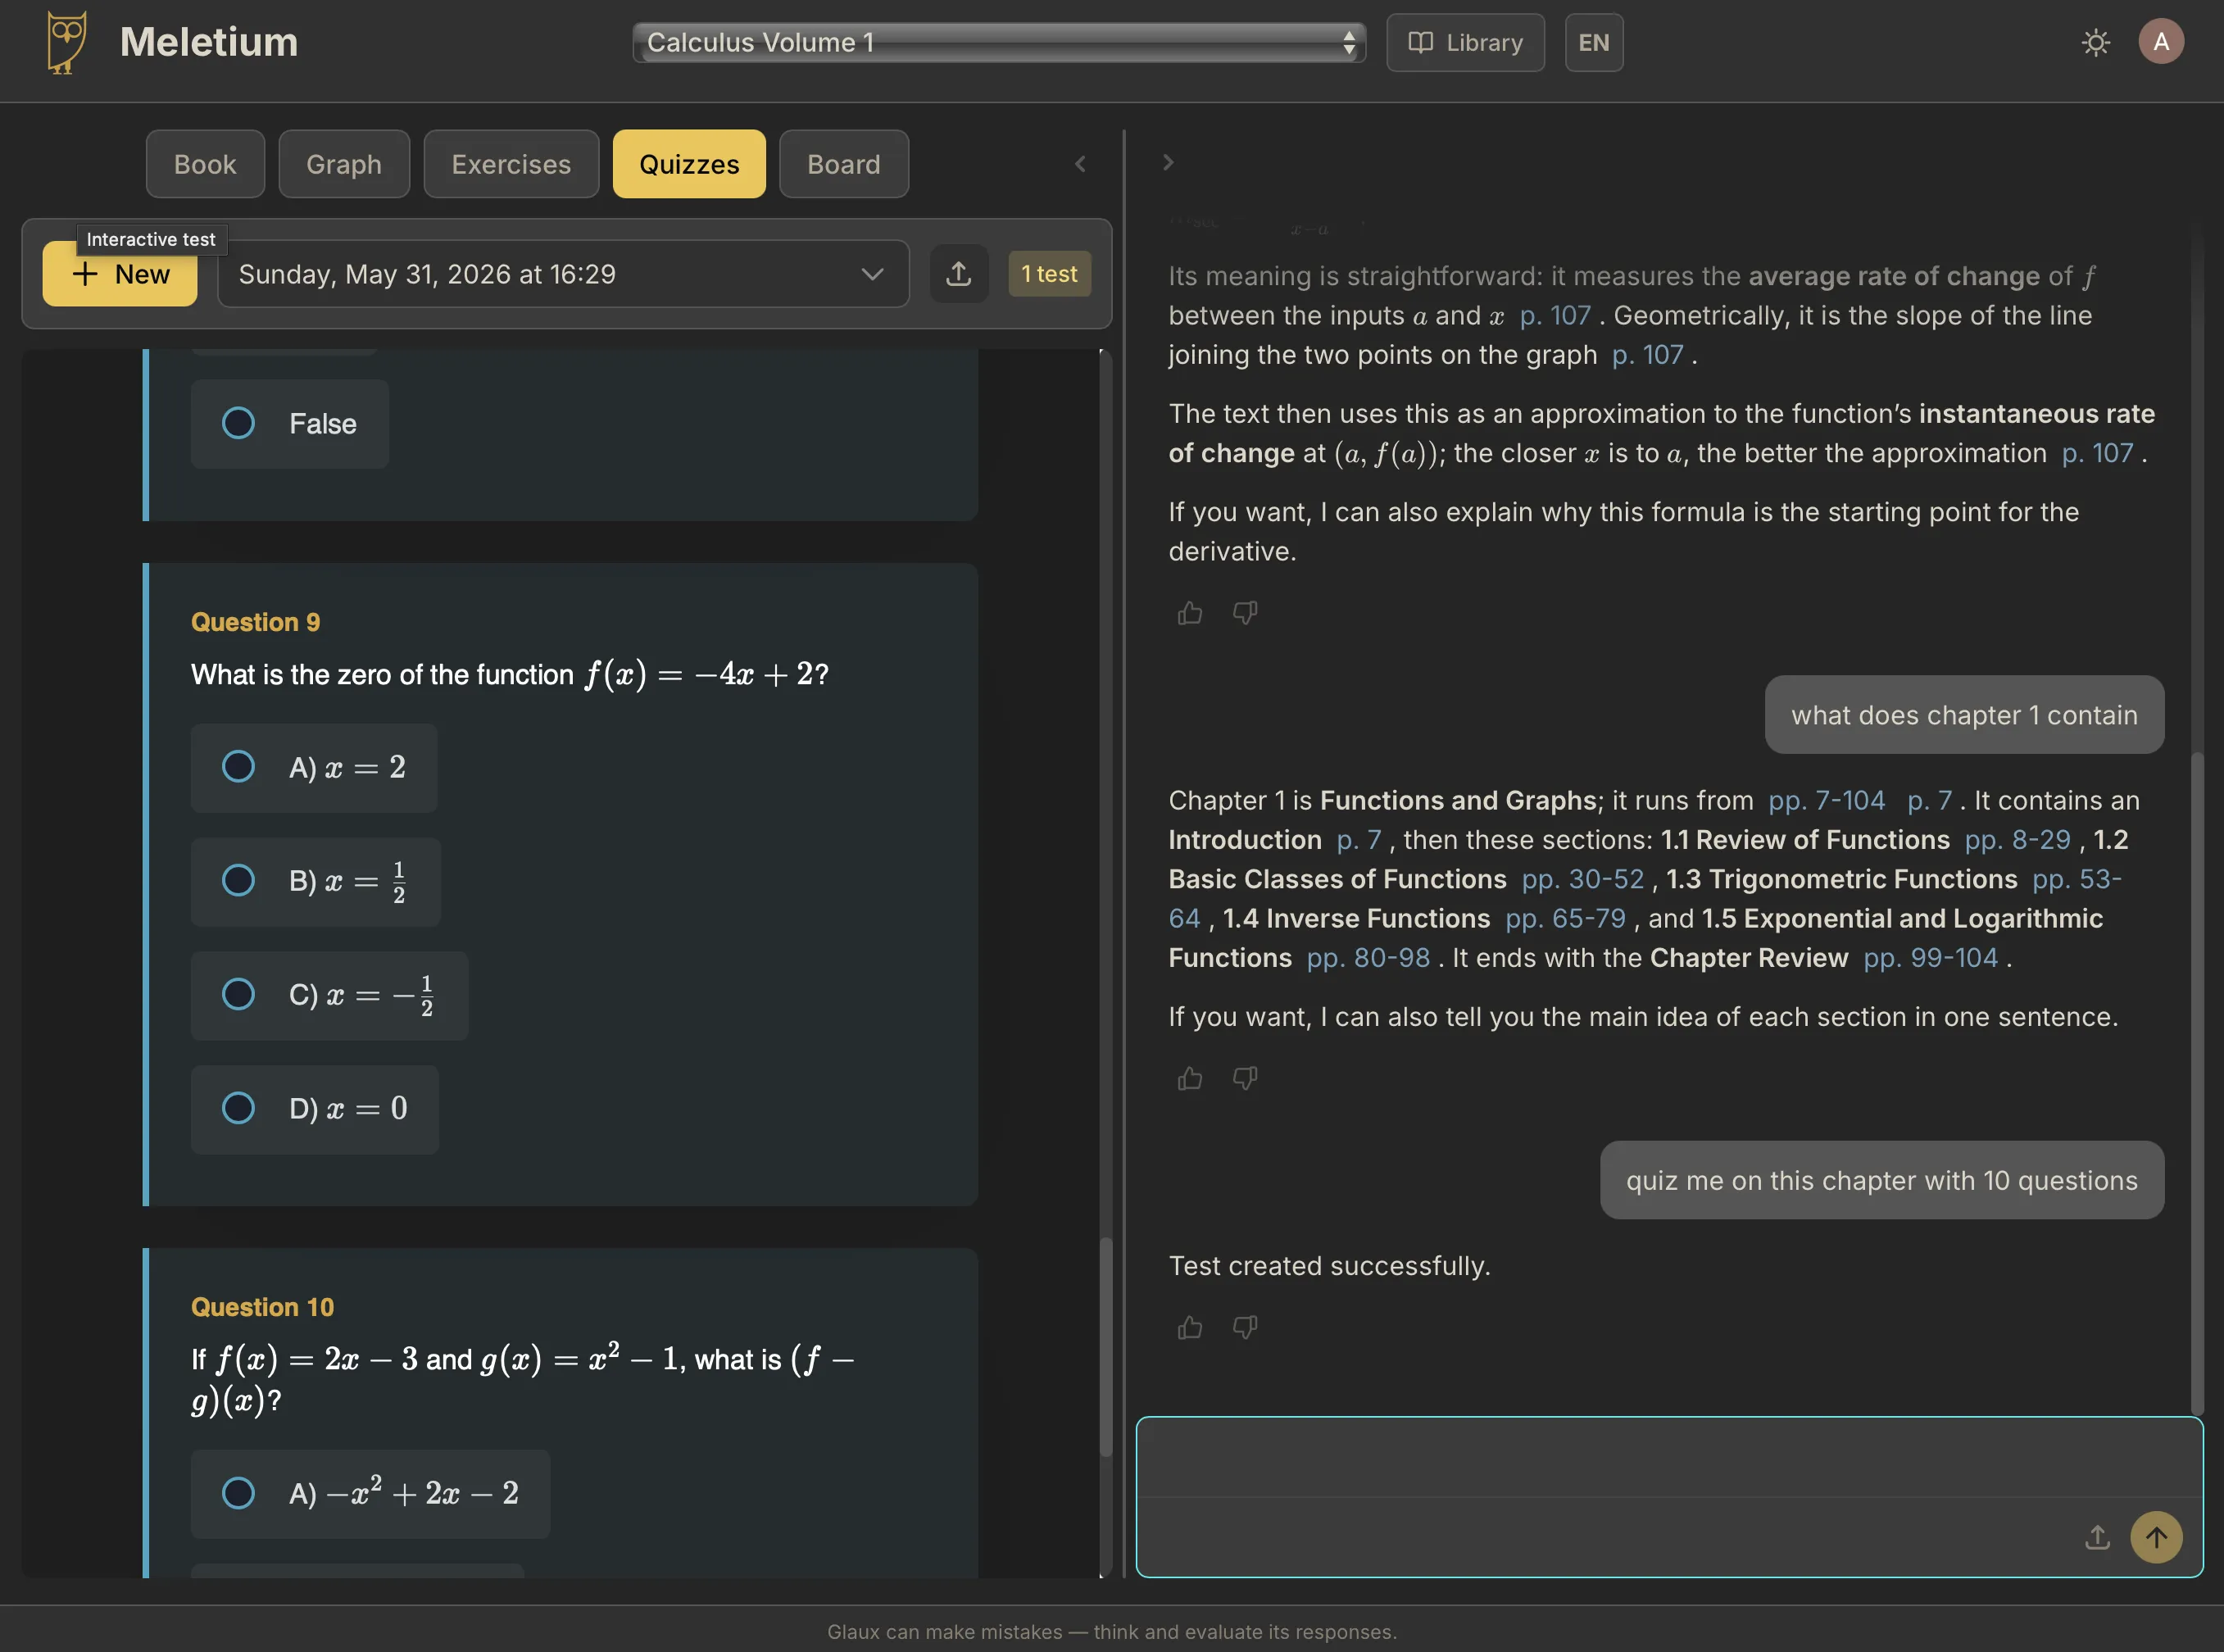
Task: Open link pp. 99-104 for Chapter Review
Action: pos(1930,958)
